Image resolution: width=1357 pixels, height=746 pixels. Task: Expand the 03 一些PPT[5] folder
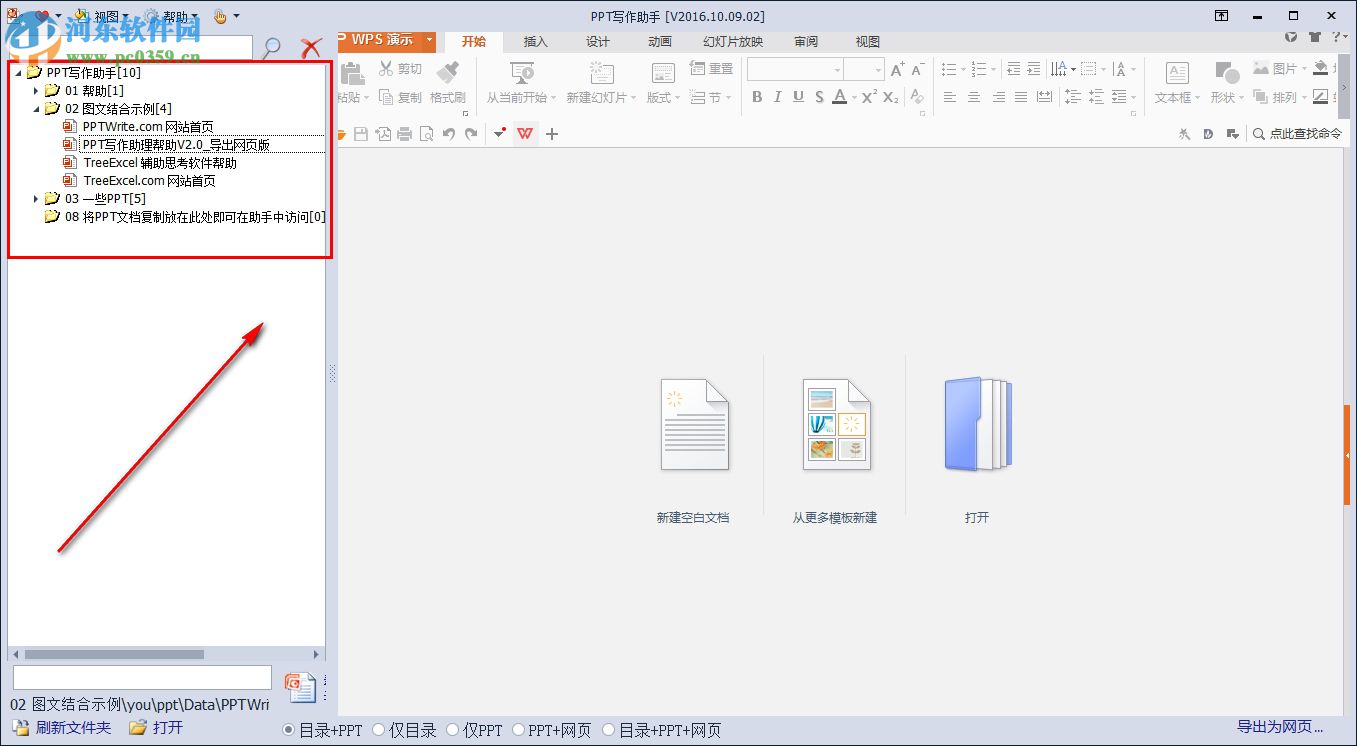[x=36, y=199]
